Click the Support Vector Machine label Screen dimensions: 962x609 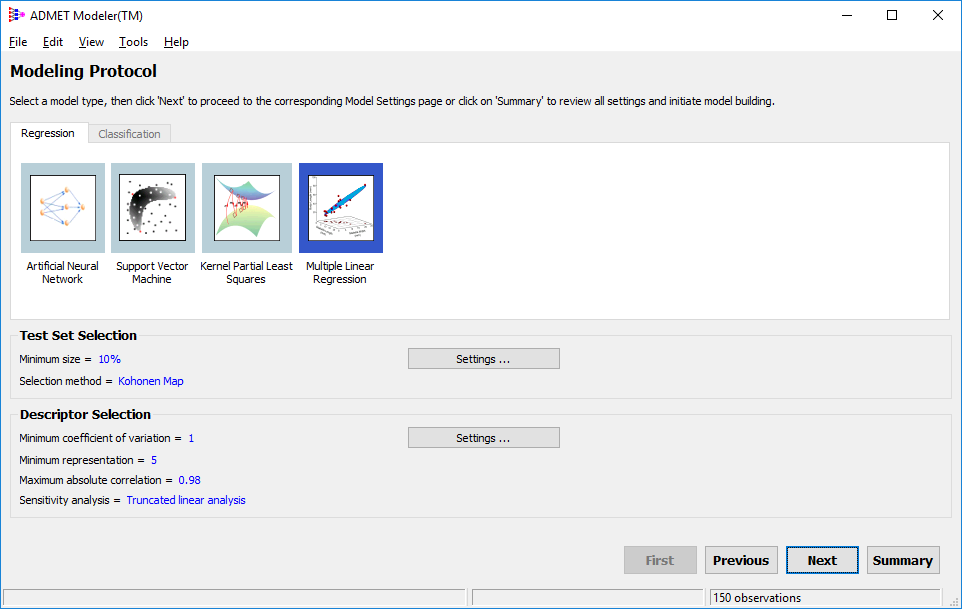(x=152, y=272)
